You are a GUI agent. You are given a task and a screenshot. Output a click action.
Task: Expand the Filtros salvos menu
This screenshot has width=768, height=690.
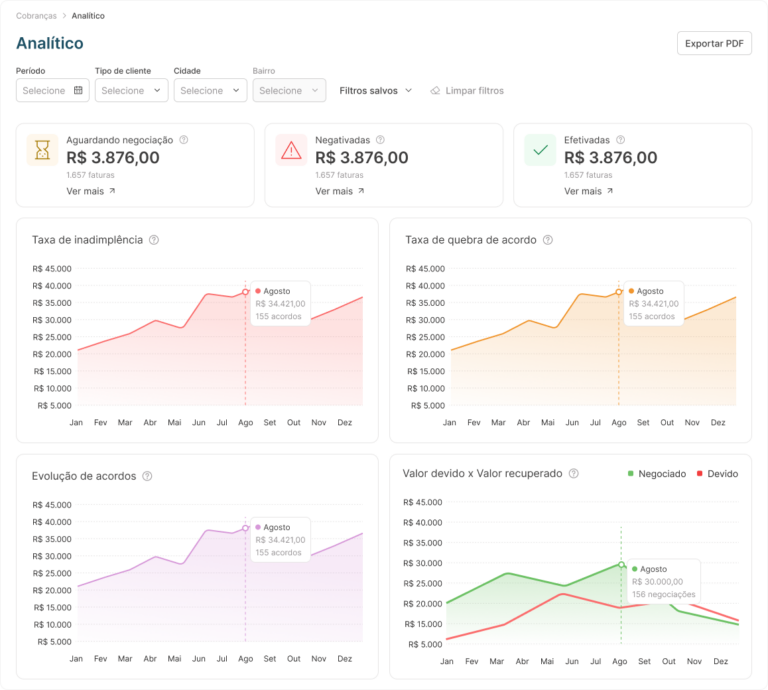376,91
